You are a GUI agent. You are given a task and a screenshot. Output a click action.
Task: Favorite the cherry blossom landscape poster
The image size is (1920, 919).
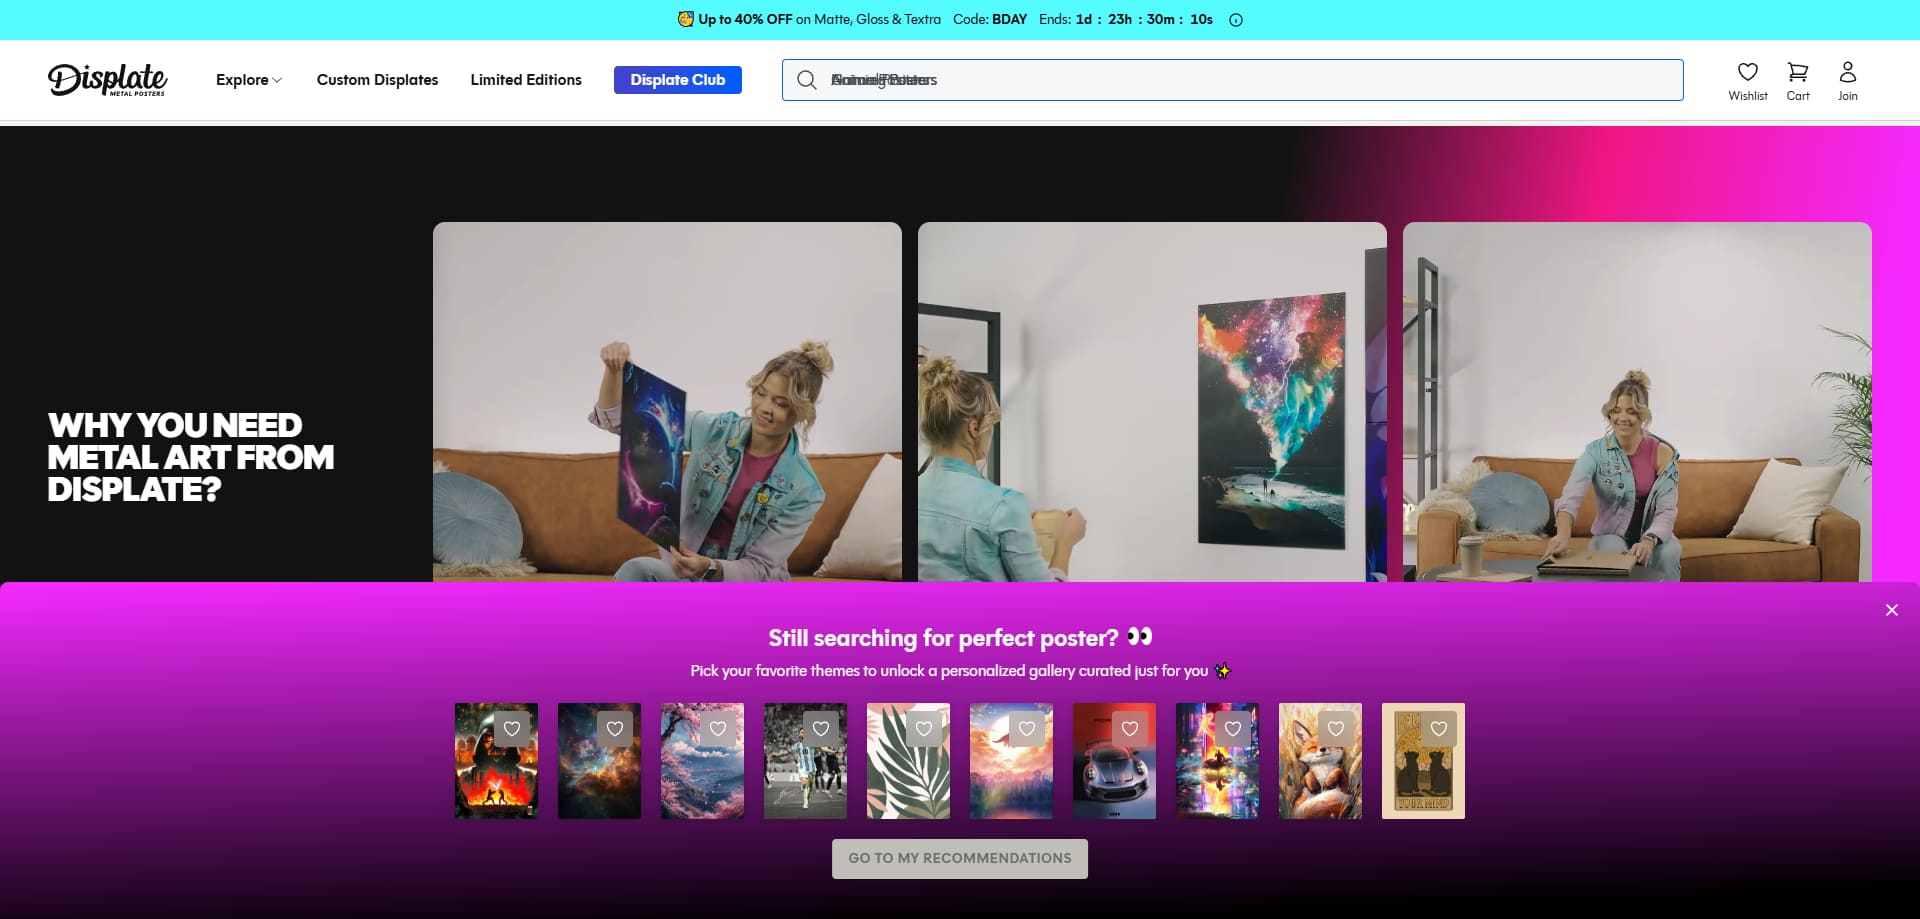(718, 729)
